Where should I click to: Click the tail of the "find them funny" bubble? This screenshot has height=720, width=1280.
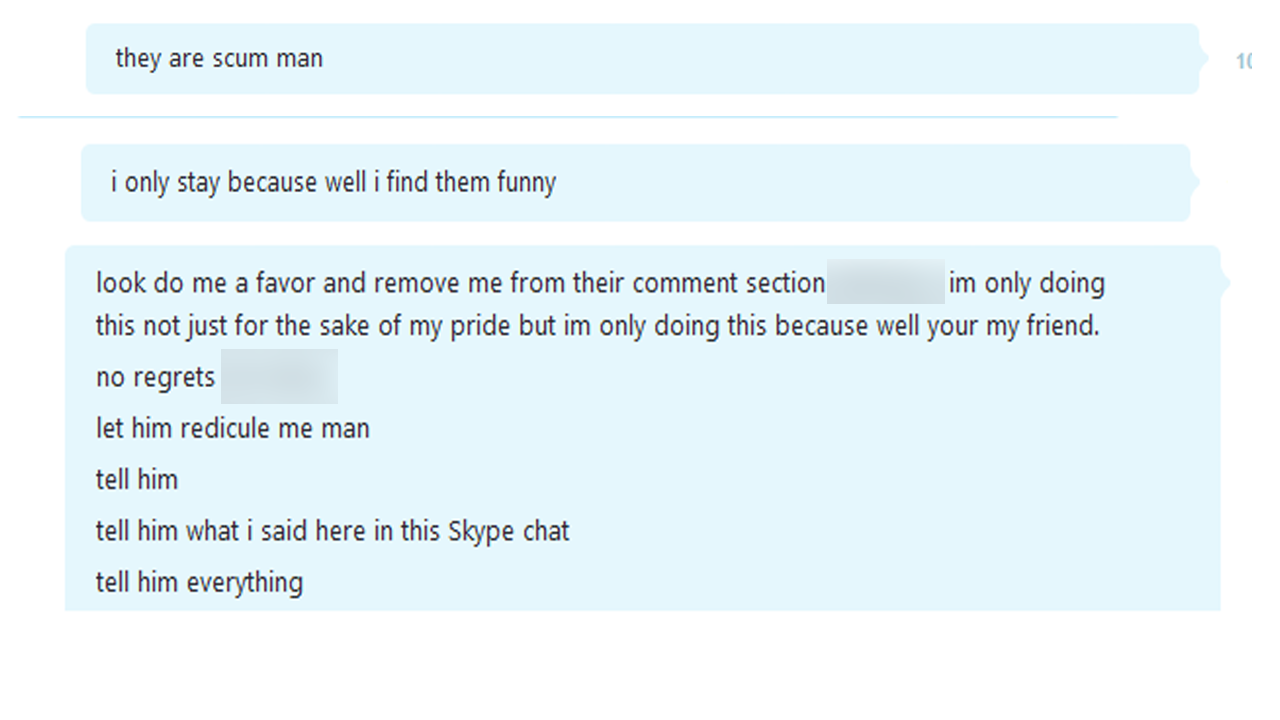coord(1195,182)
